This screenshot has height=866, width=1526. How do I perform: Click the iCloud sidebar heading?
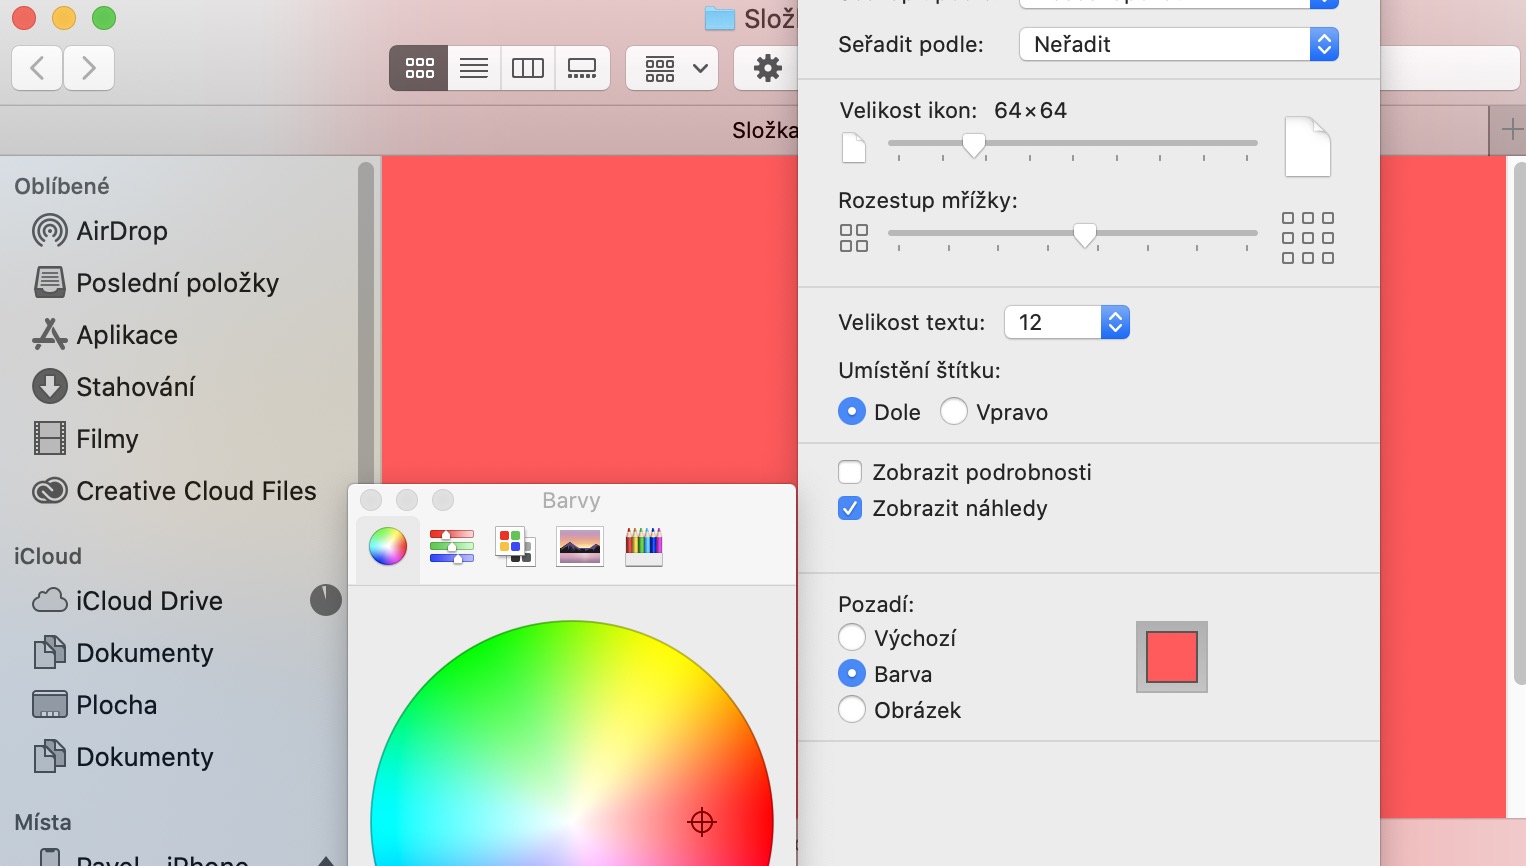point(48,556)
